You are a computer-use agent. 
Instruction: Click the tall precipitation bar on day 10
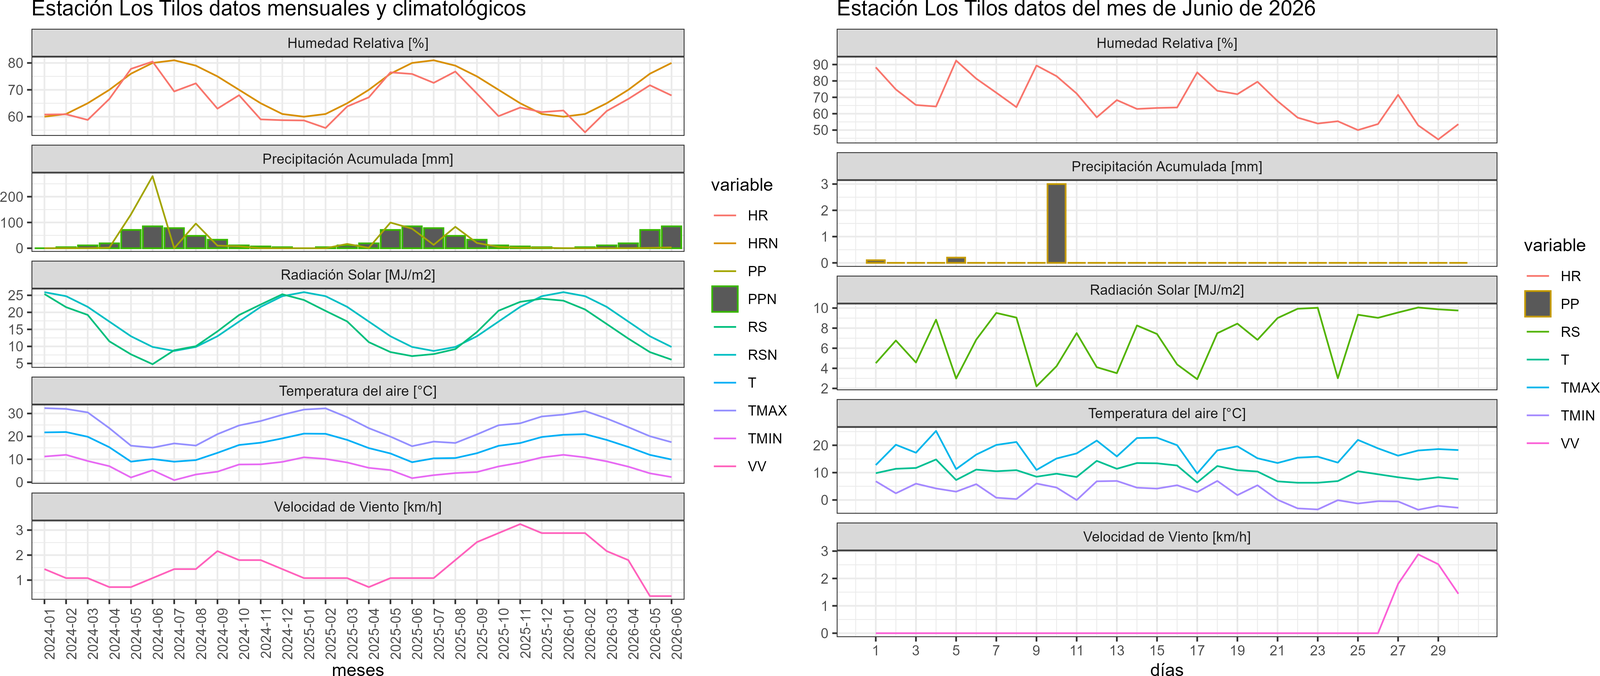click(x=1056, y=224)
